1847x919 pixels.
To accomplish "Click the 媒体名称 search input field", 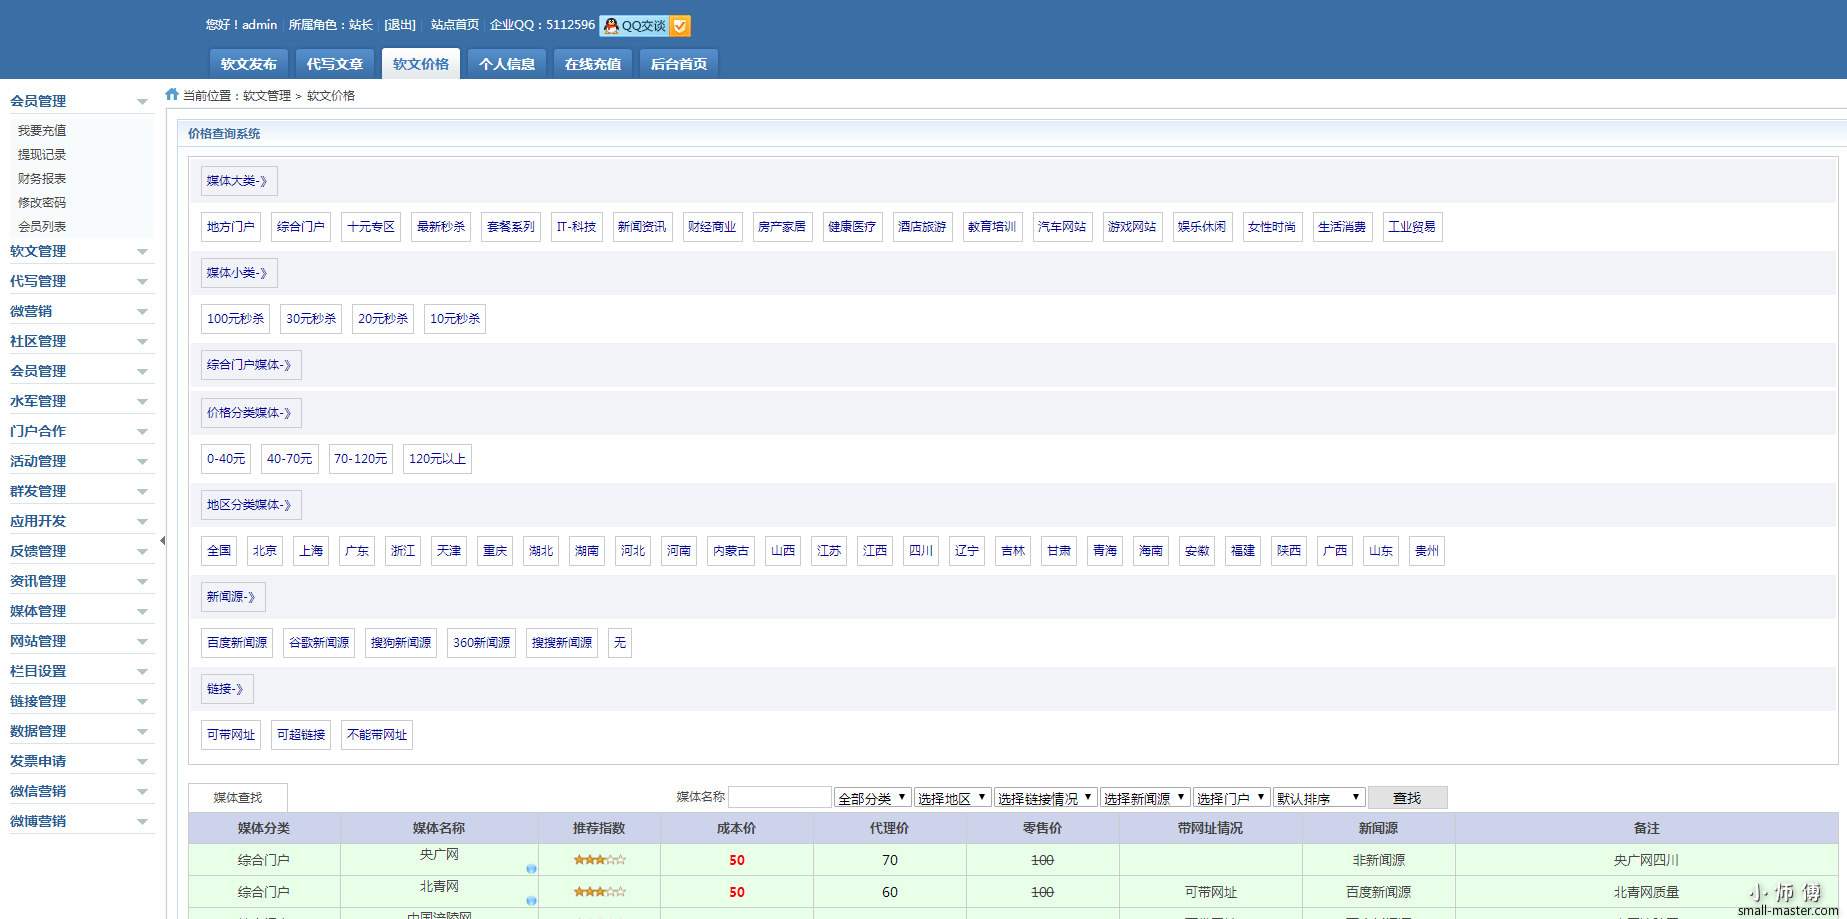I will [x=780, y=797].
